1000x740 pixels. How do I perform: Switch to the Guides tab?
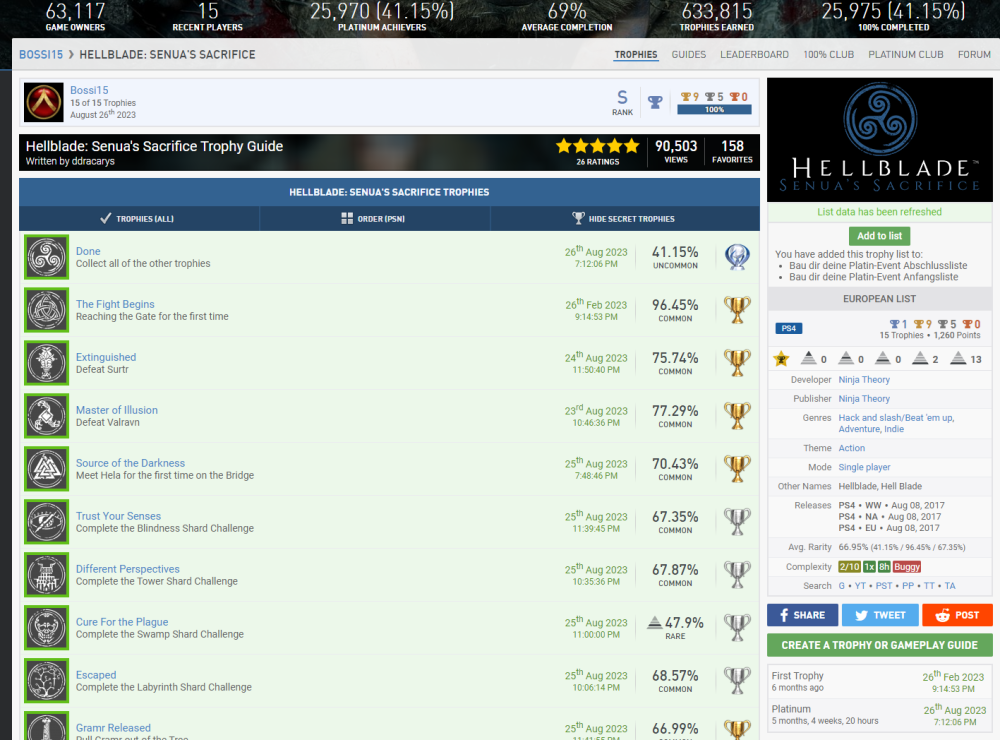coord(688,55)
